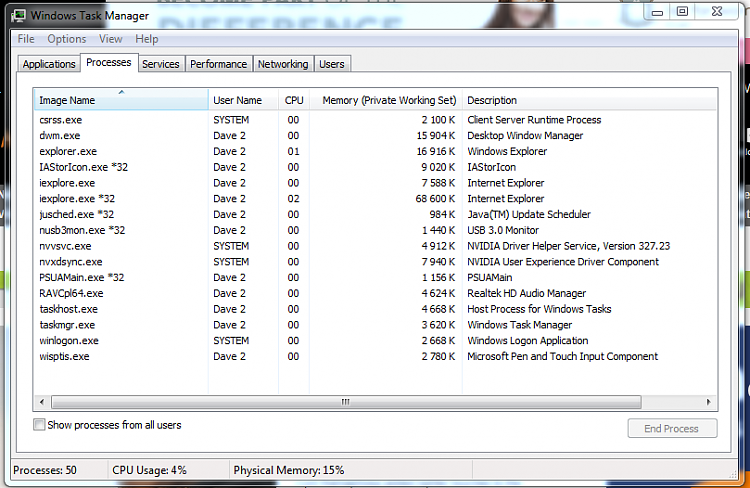
Task: Click the Processes: 50 status entry
Action: click(44, 470)
